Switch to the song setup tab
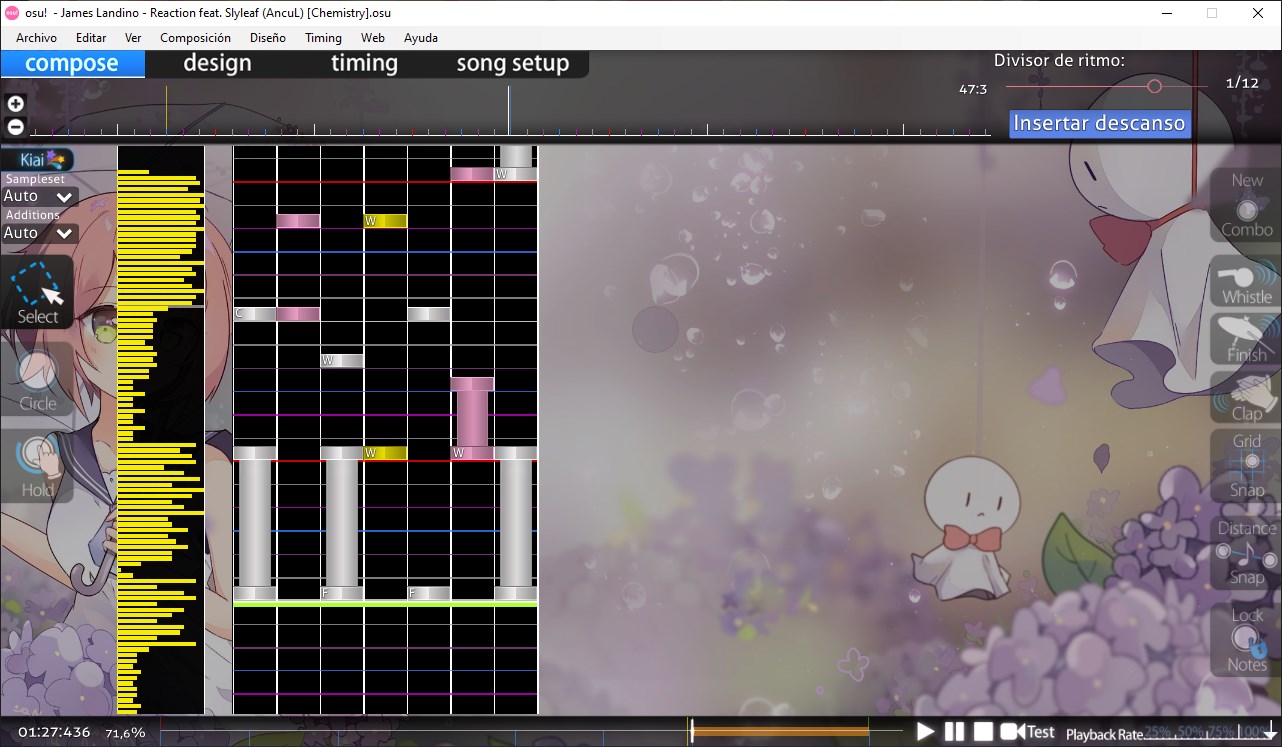1282x747 pixels. [x=512, y=63]
